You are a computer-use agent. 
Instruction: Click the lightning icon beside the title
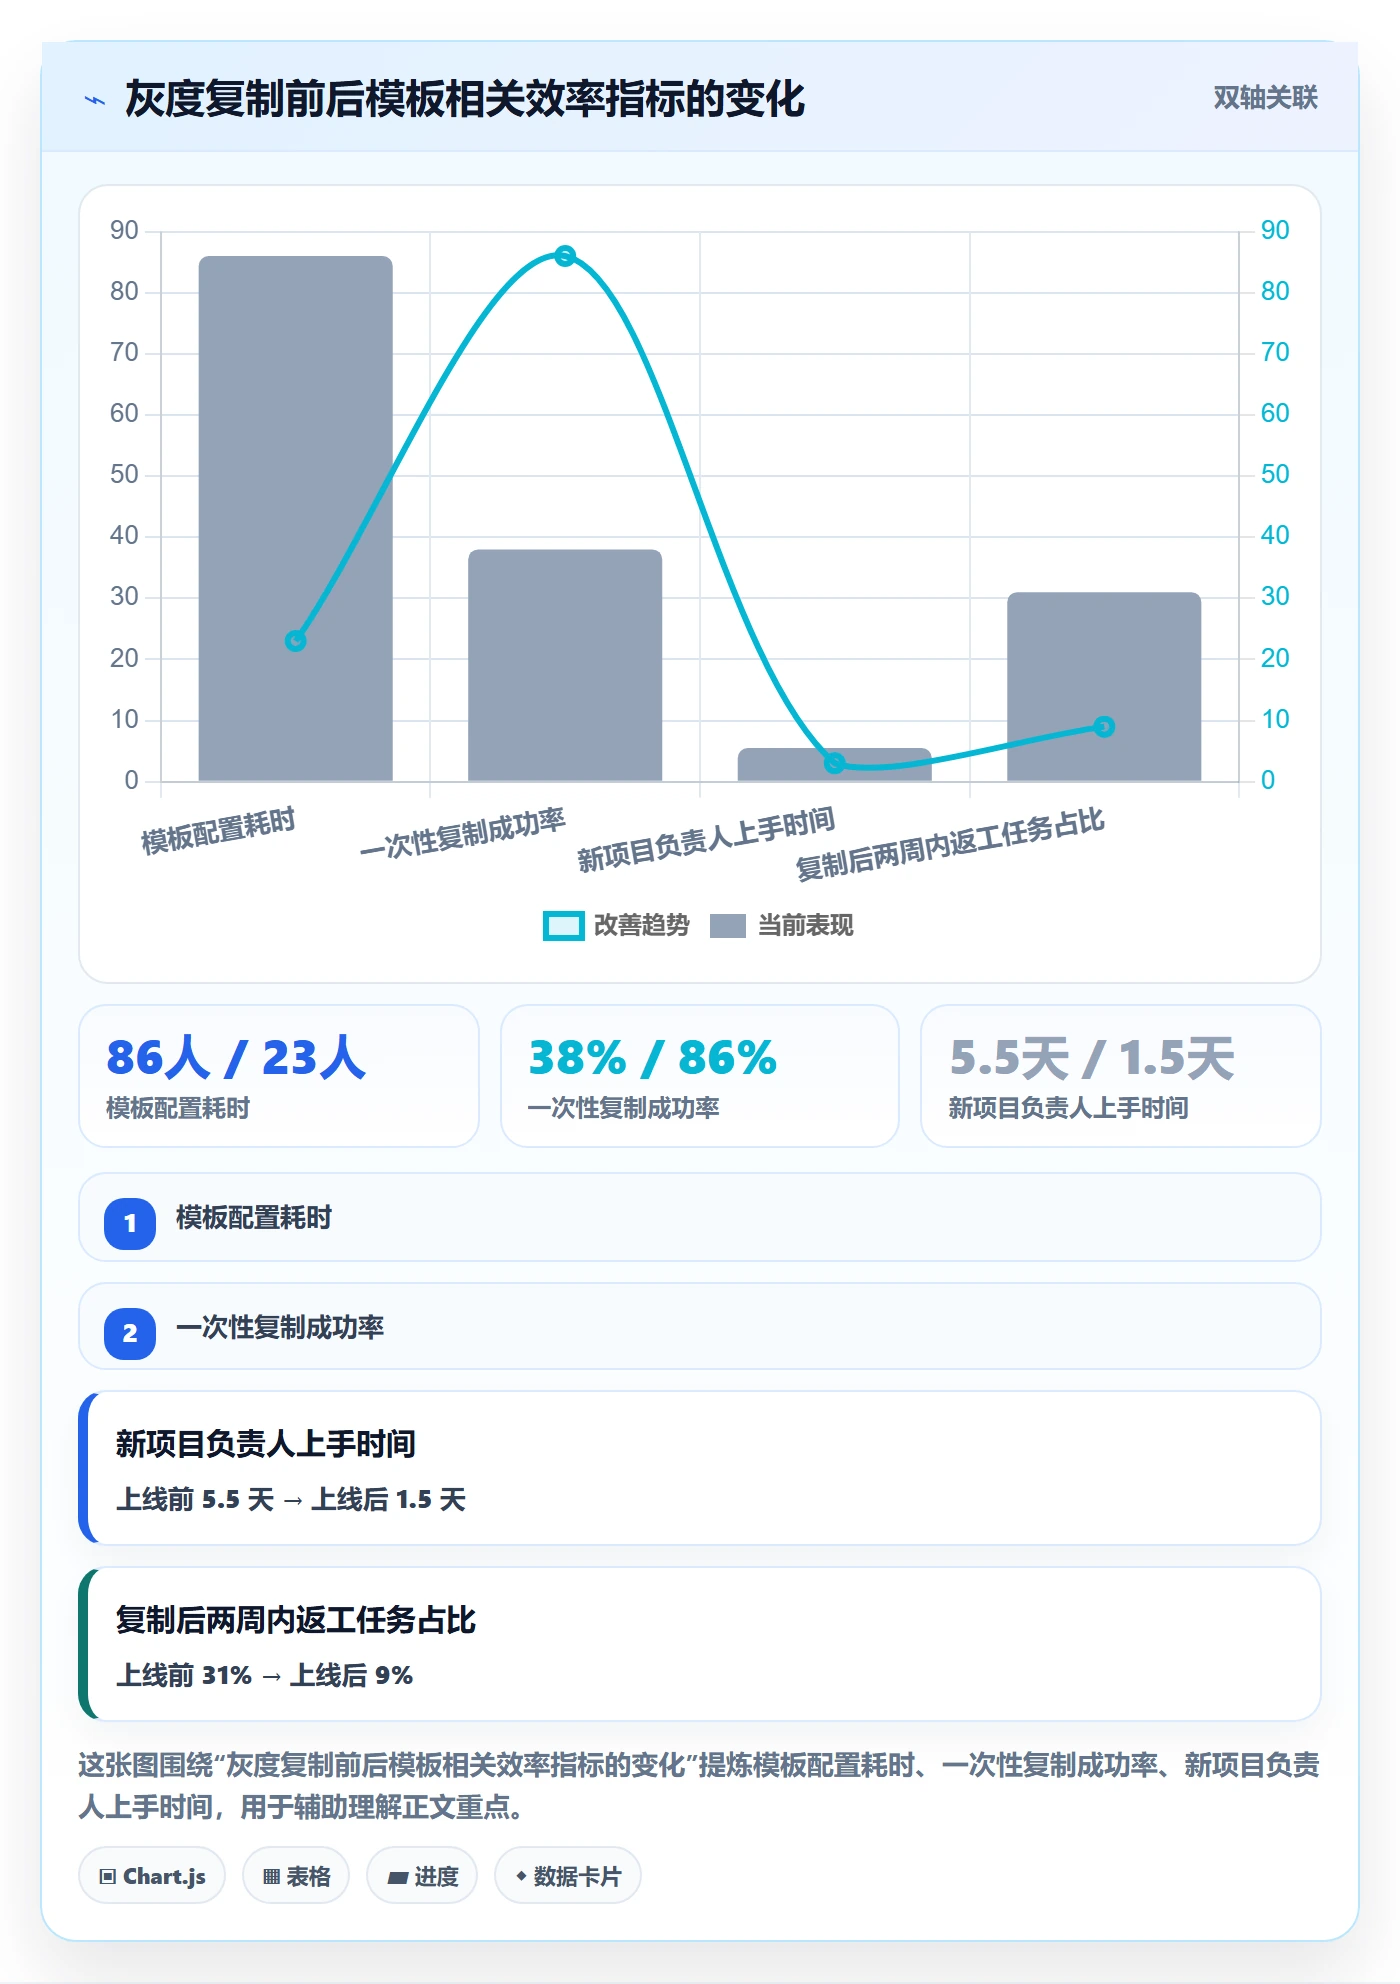[x=95, y=100]
